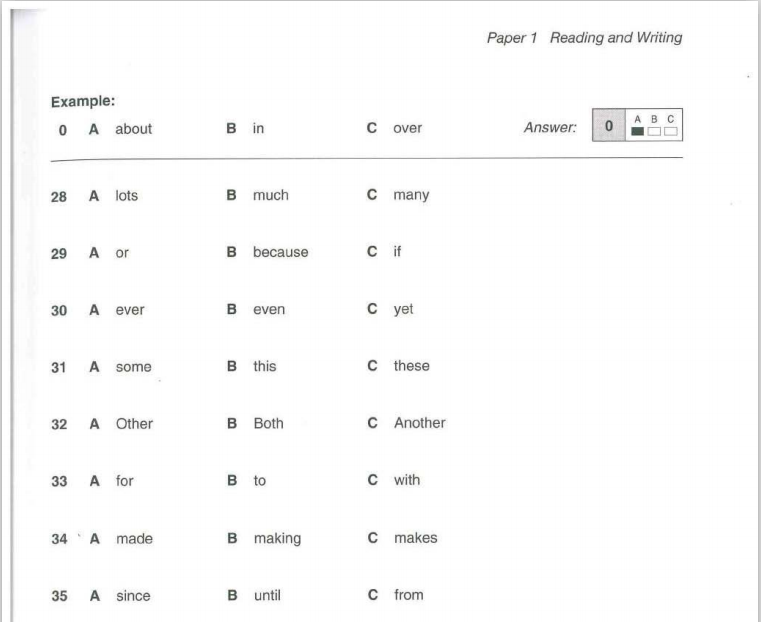Click the 'Paper 1 Reading and Writing' header
This screenshot has width=761, height=622.
tap(584, 37)
